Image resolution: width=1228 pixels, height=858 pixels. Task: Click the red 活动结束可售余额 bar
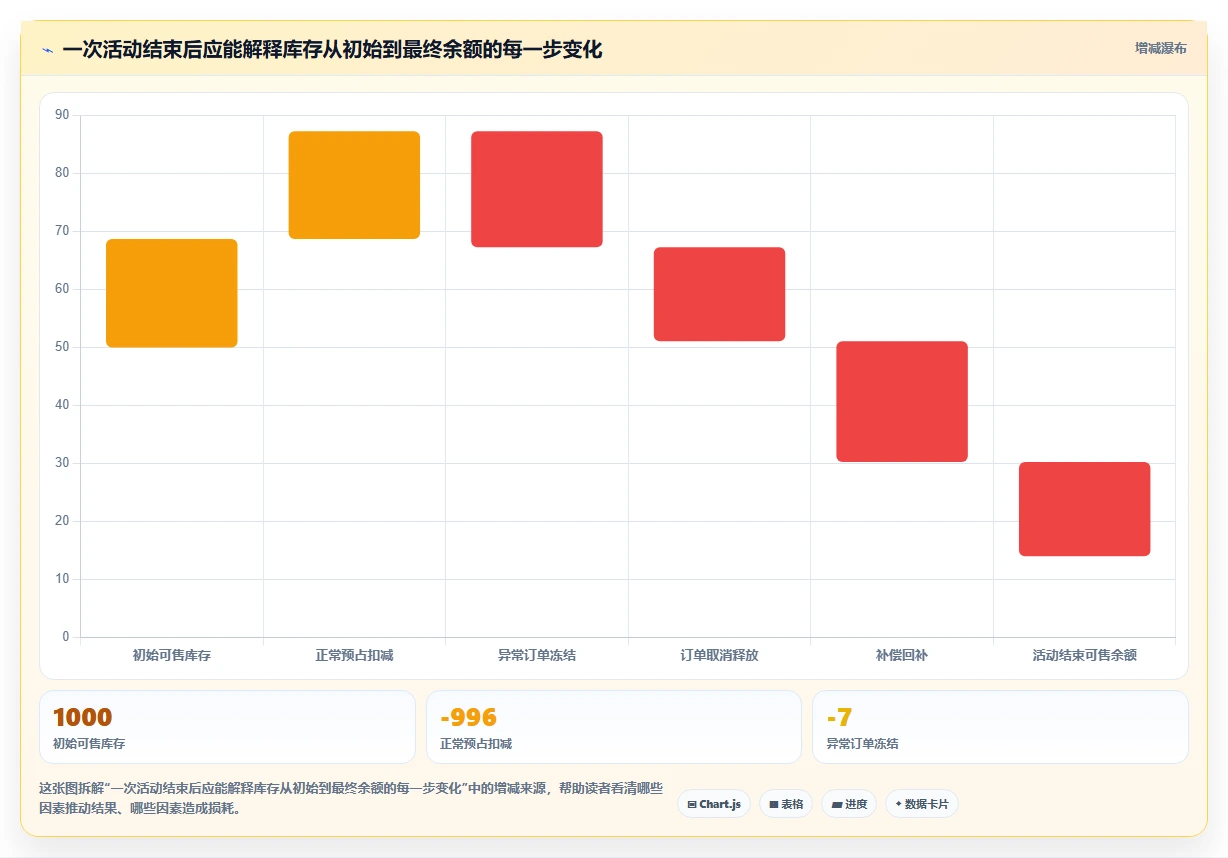pos(1084,509)
